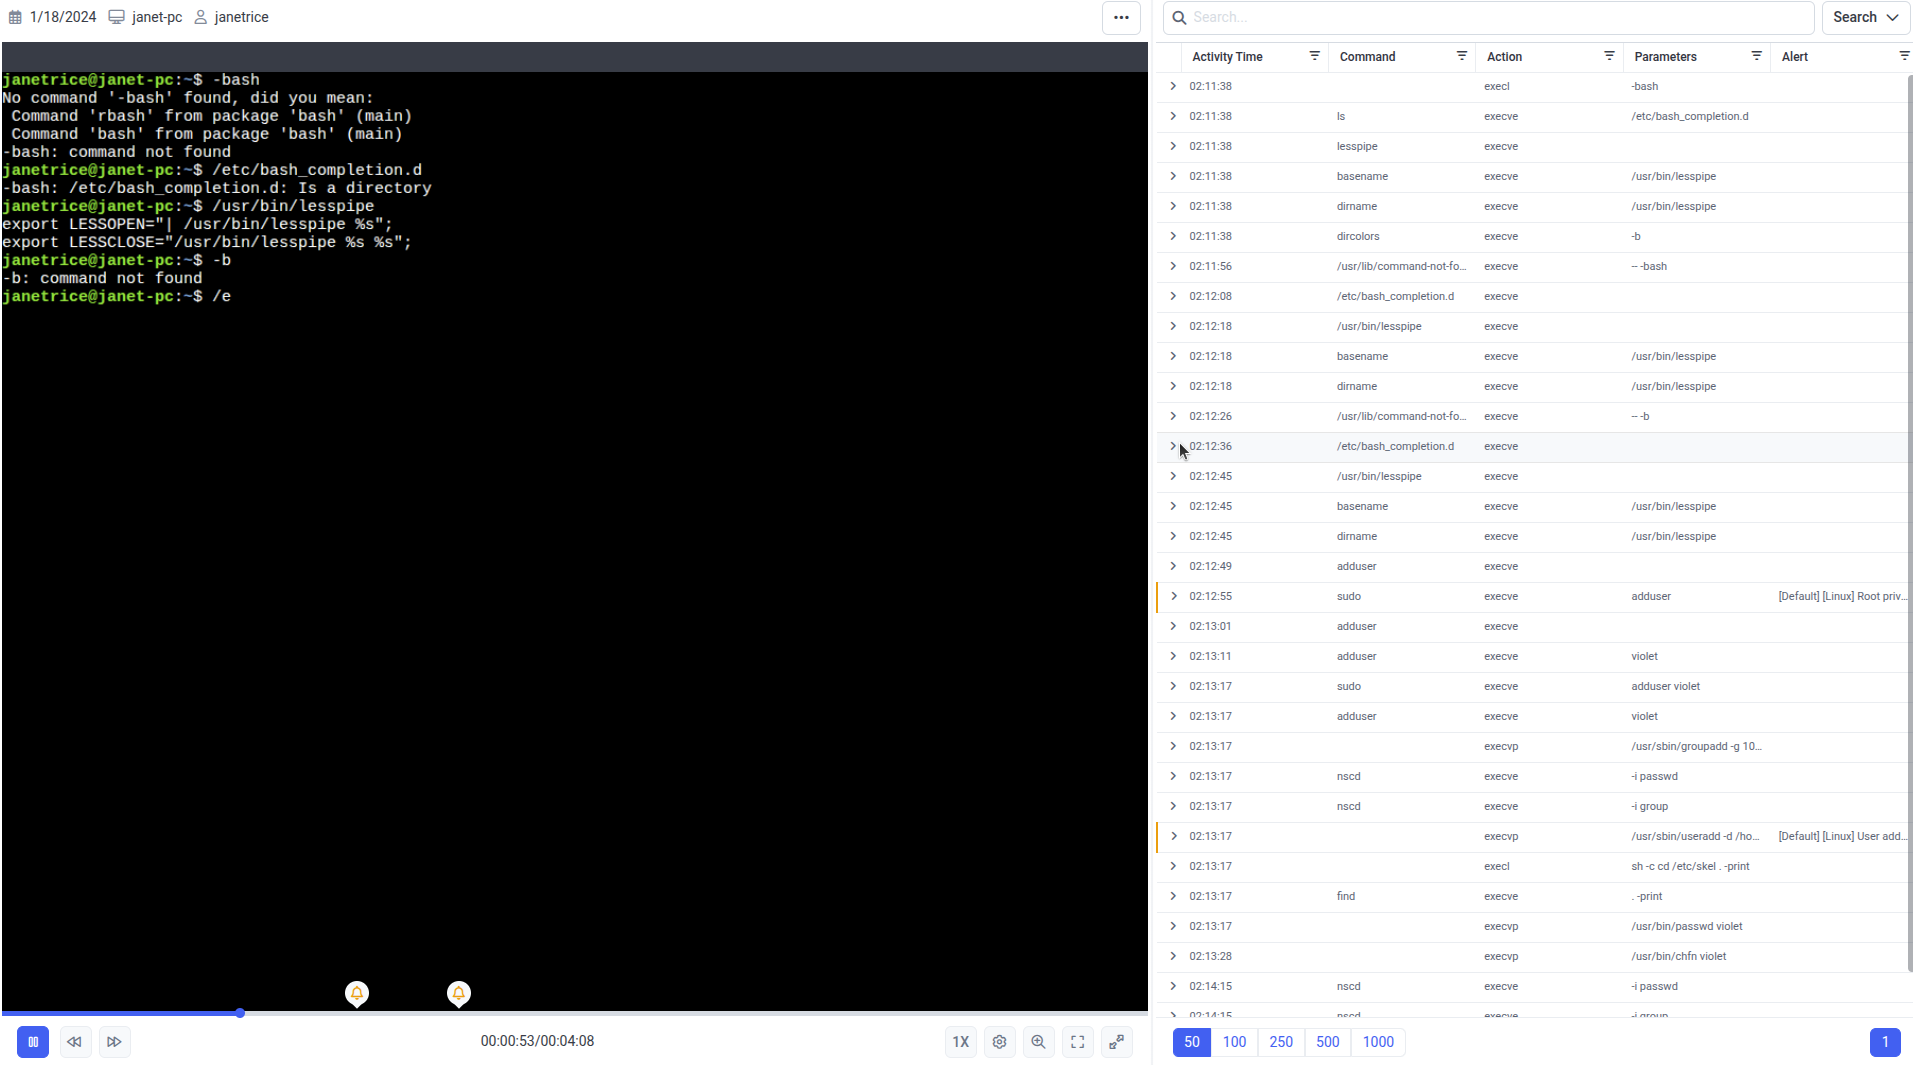Viewport: 1913px width, 1065px height.
Task: Change the 1X playback speed
Action: [x=960, y=1042]
